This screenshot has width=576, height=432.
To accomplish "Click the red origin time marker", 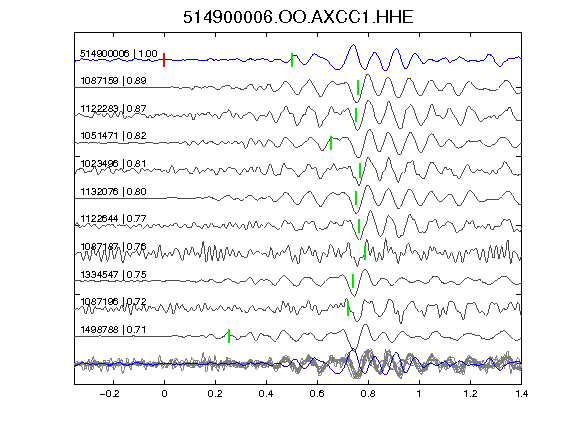I will (x=164, y=60).
